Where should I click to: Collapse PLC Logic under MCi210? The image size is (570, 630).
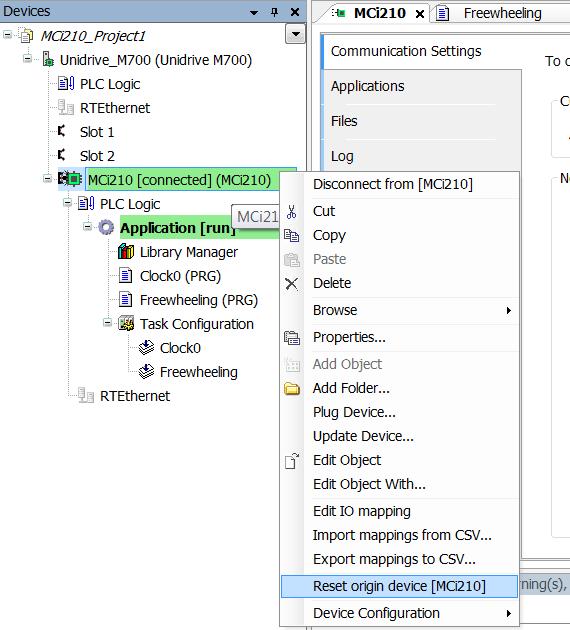click(x=67, y=202)
